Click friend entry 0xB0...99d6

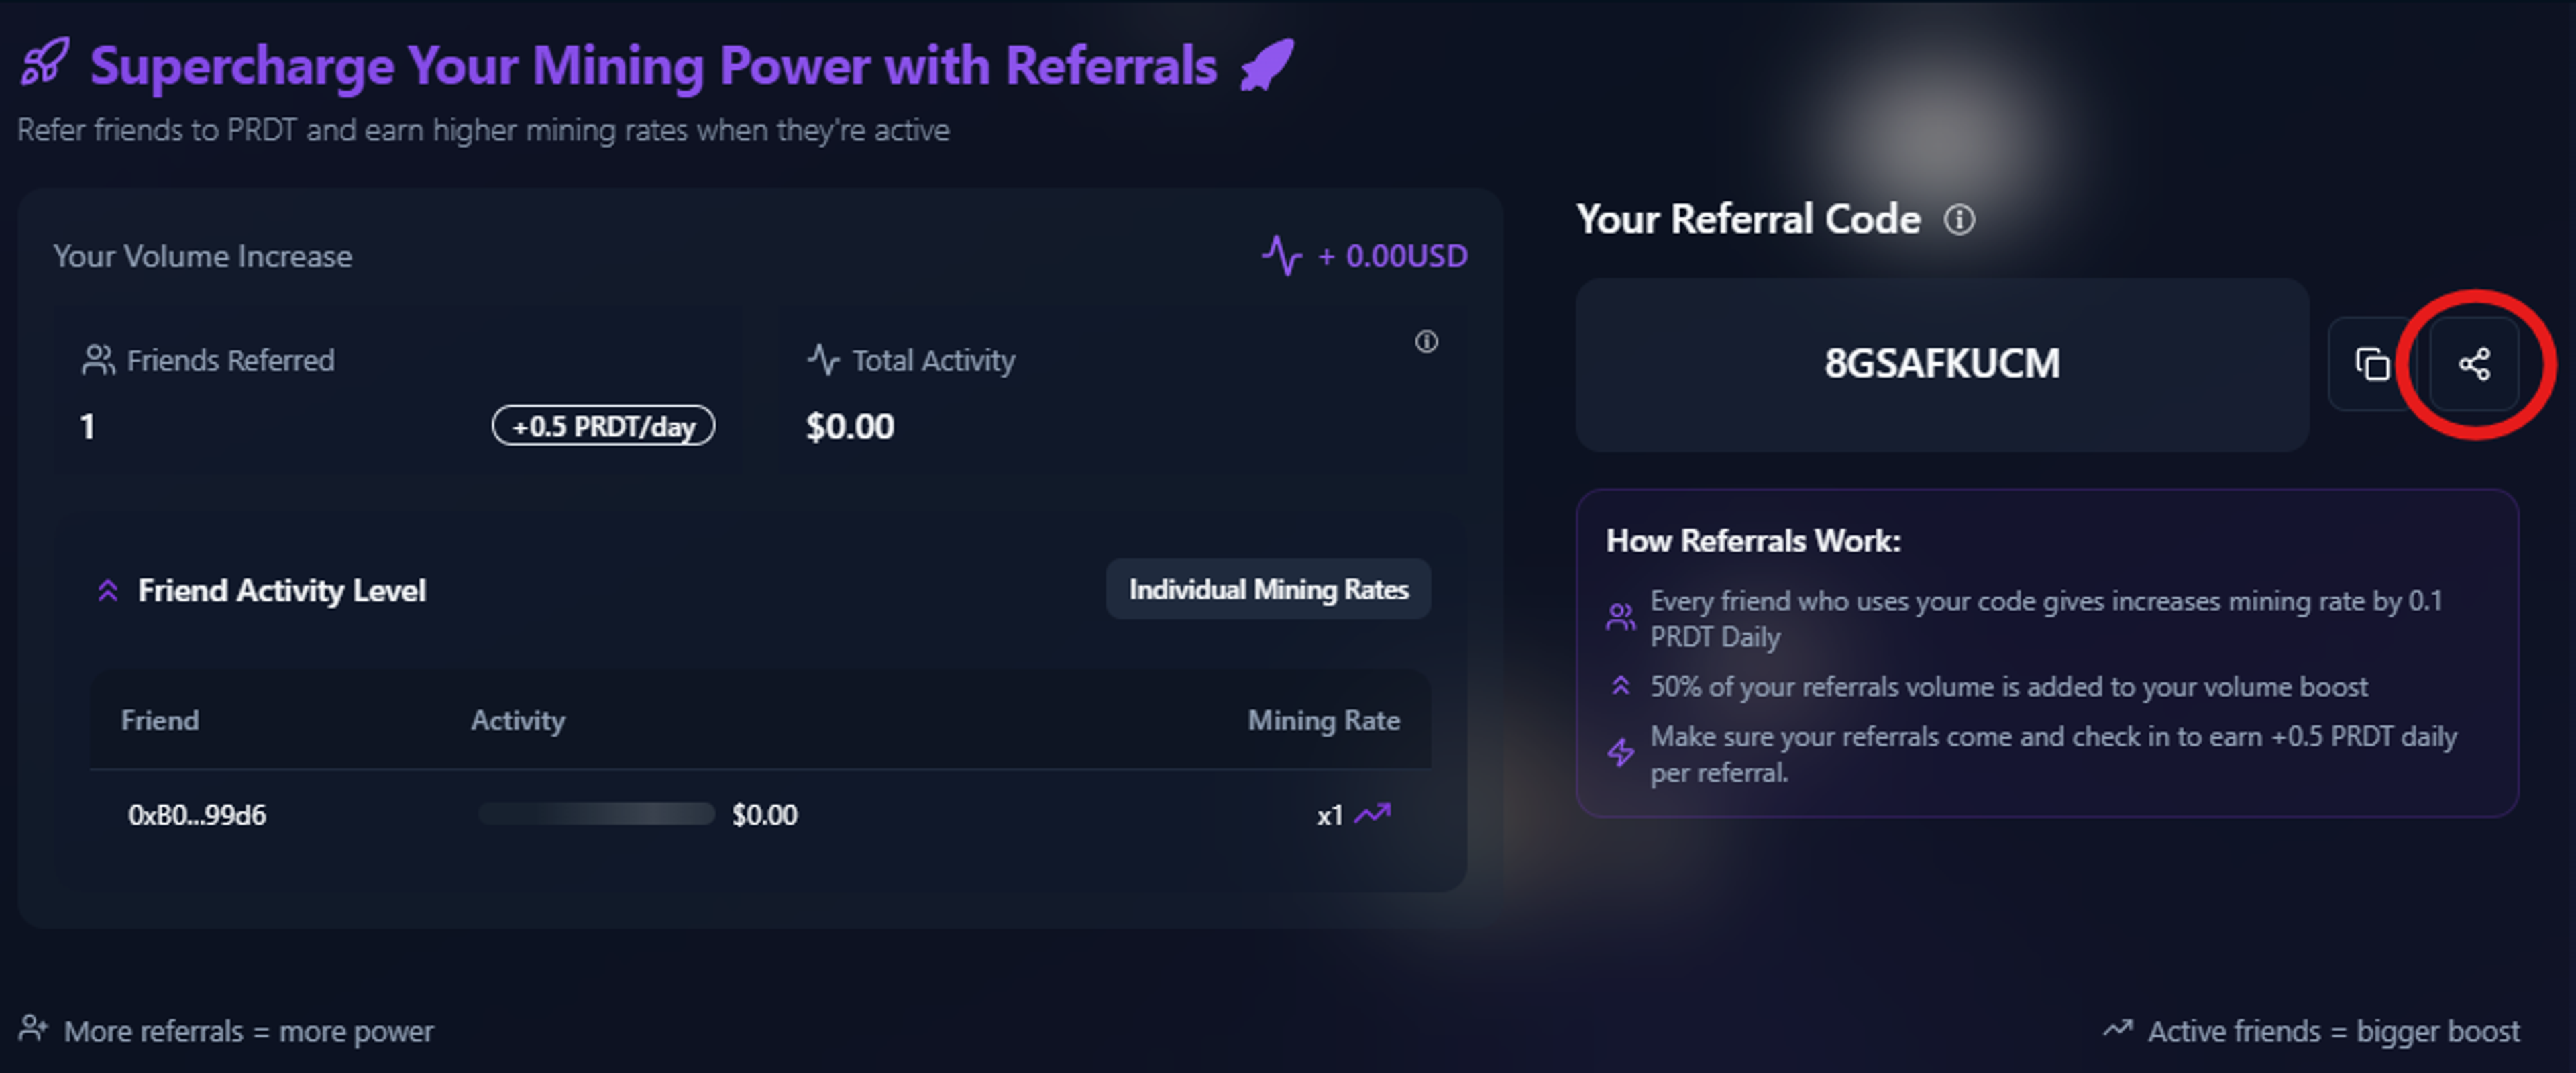(197, 814)
